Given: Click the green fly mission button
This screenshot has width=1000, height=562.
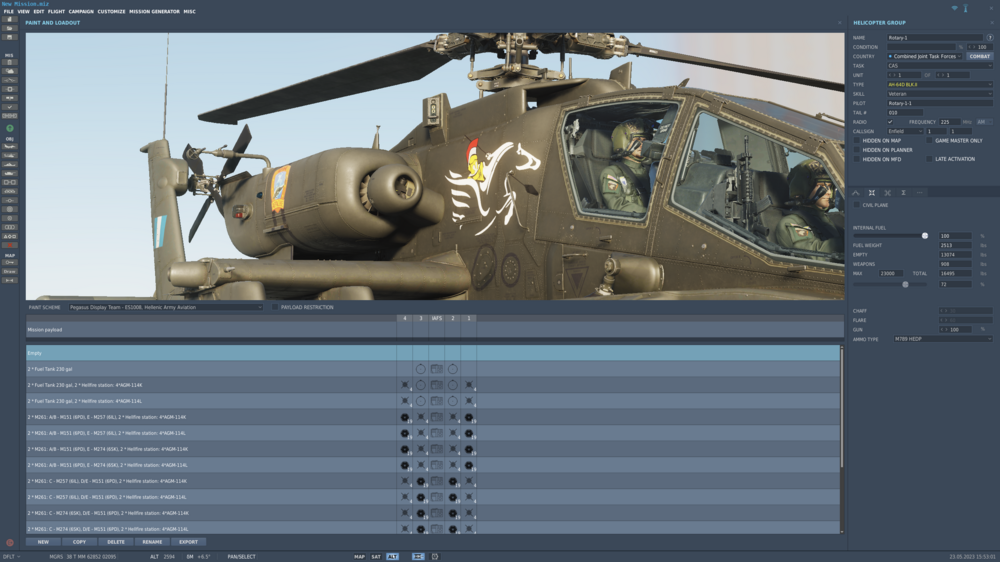Looking at the screenshot, I should [10, 128].
